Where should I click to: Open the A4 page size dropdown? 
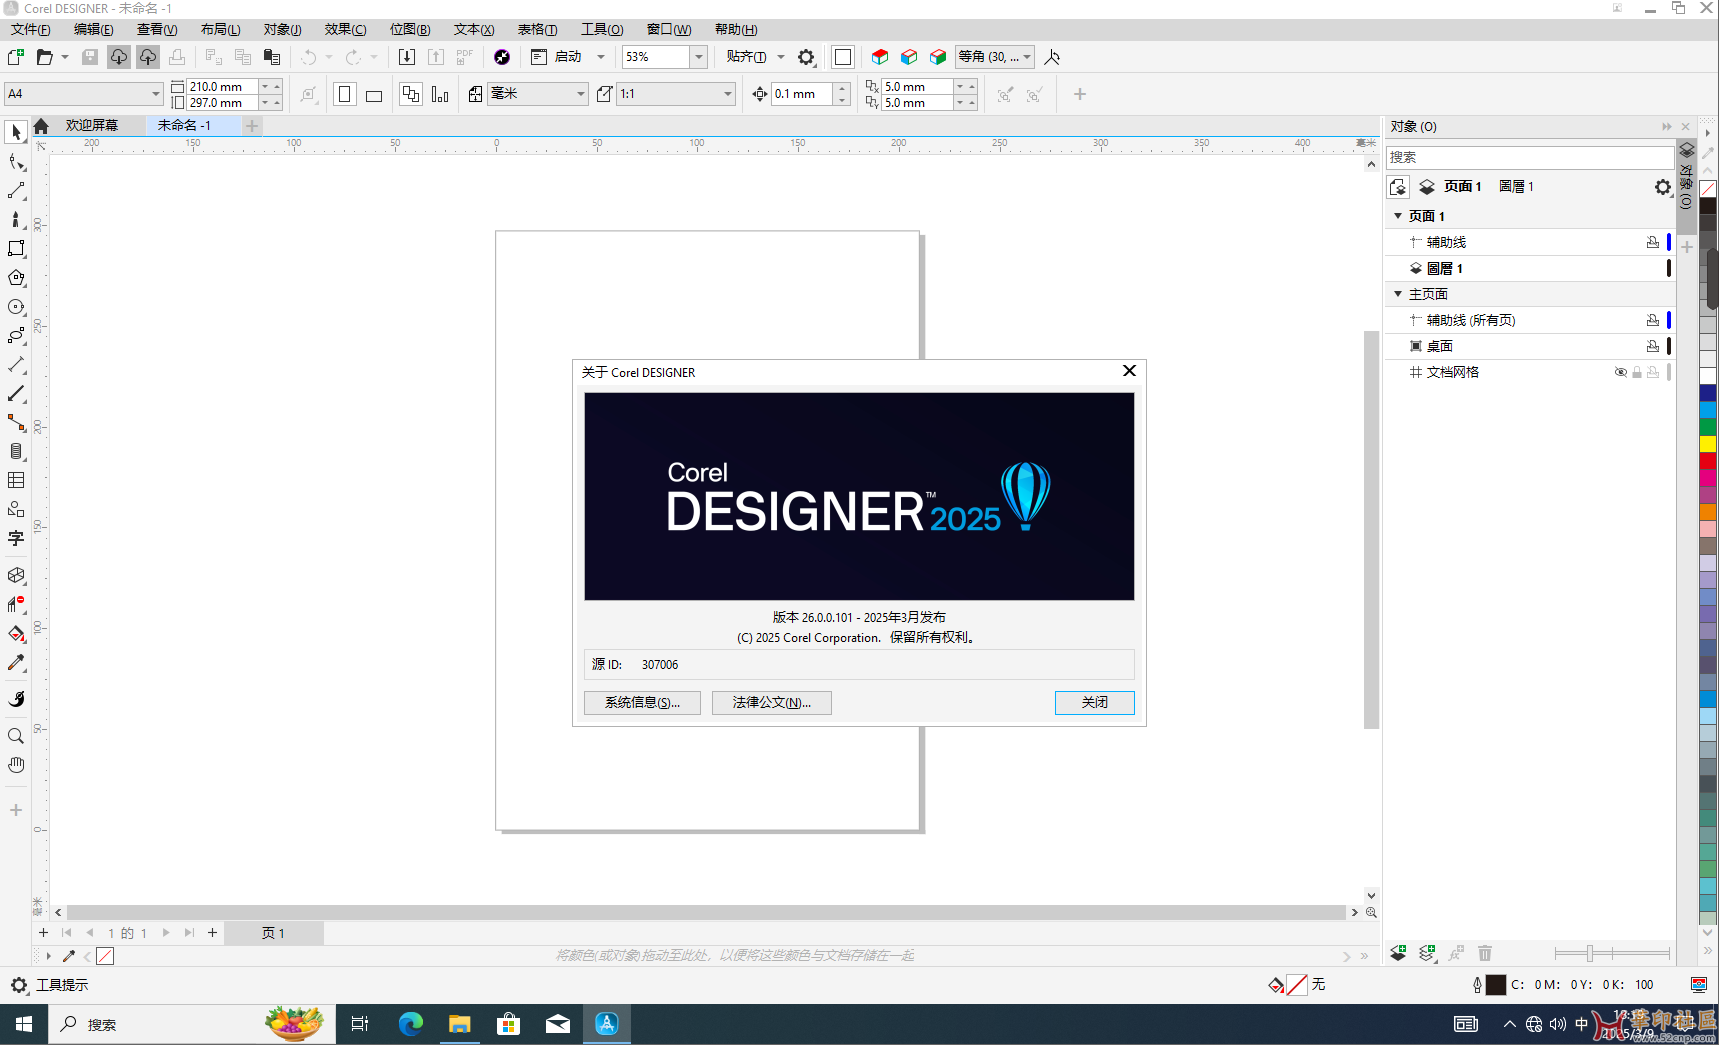[x=155, y=94]
